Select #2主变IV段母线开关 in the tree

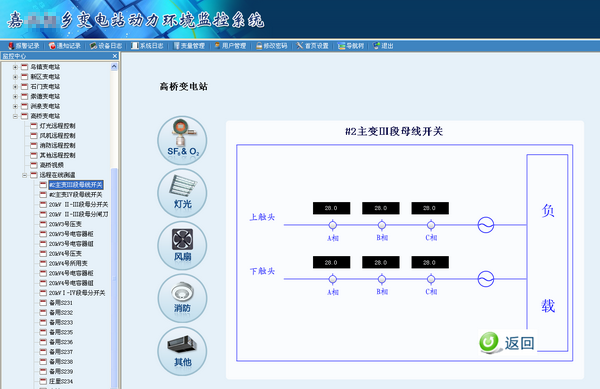point(75,195)
